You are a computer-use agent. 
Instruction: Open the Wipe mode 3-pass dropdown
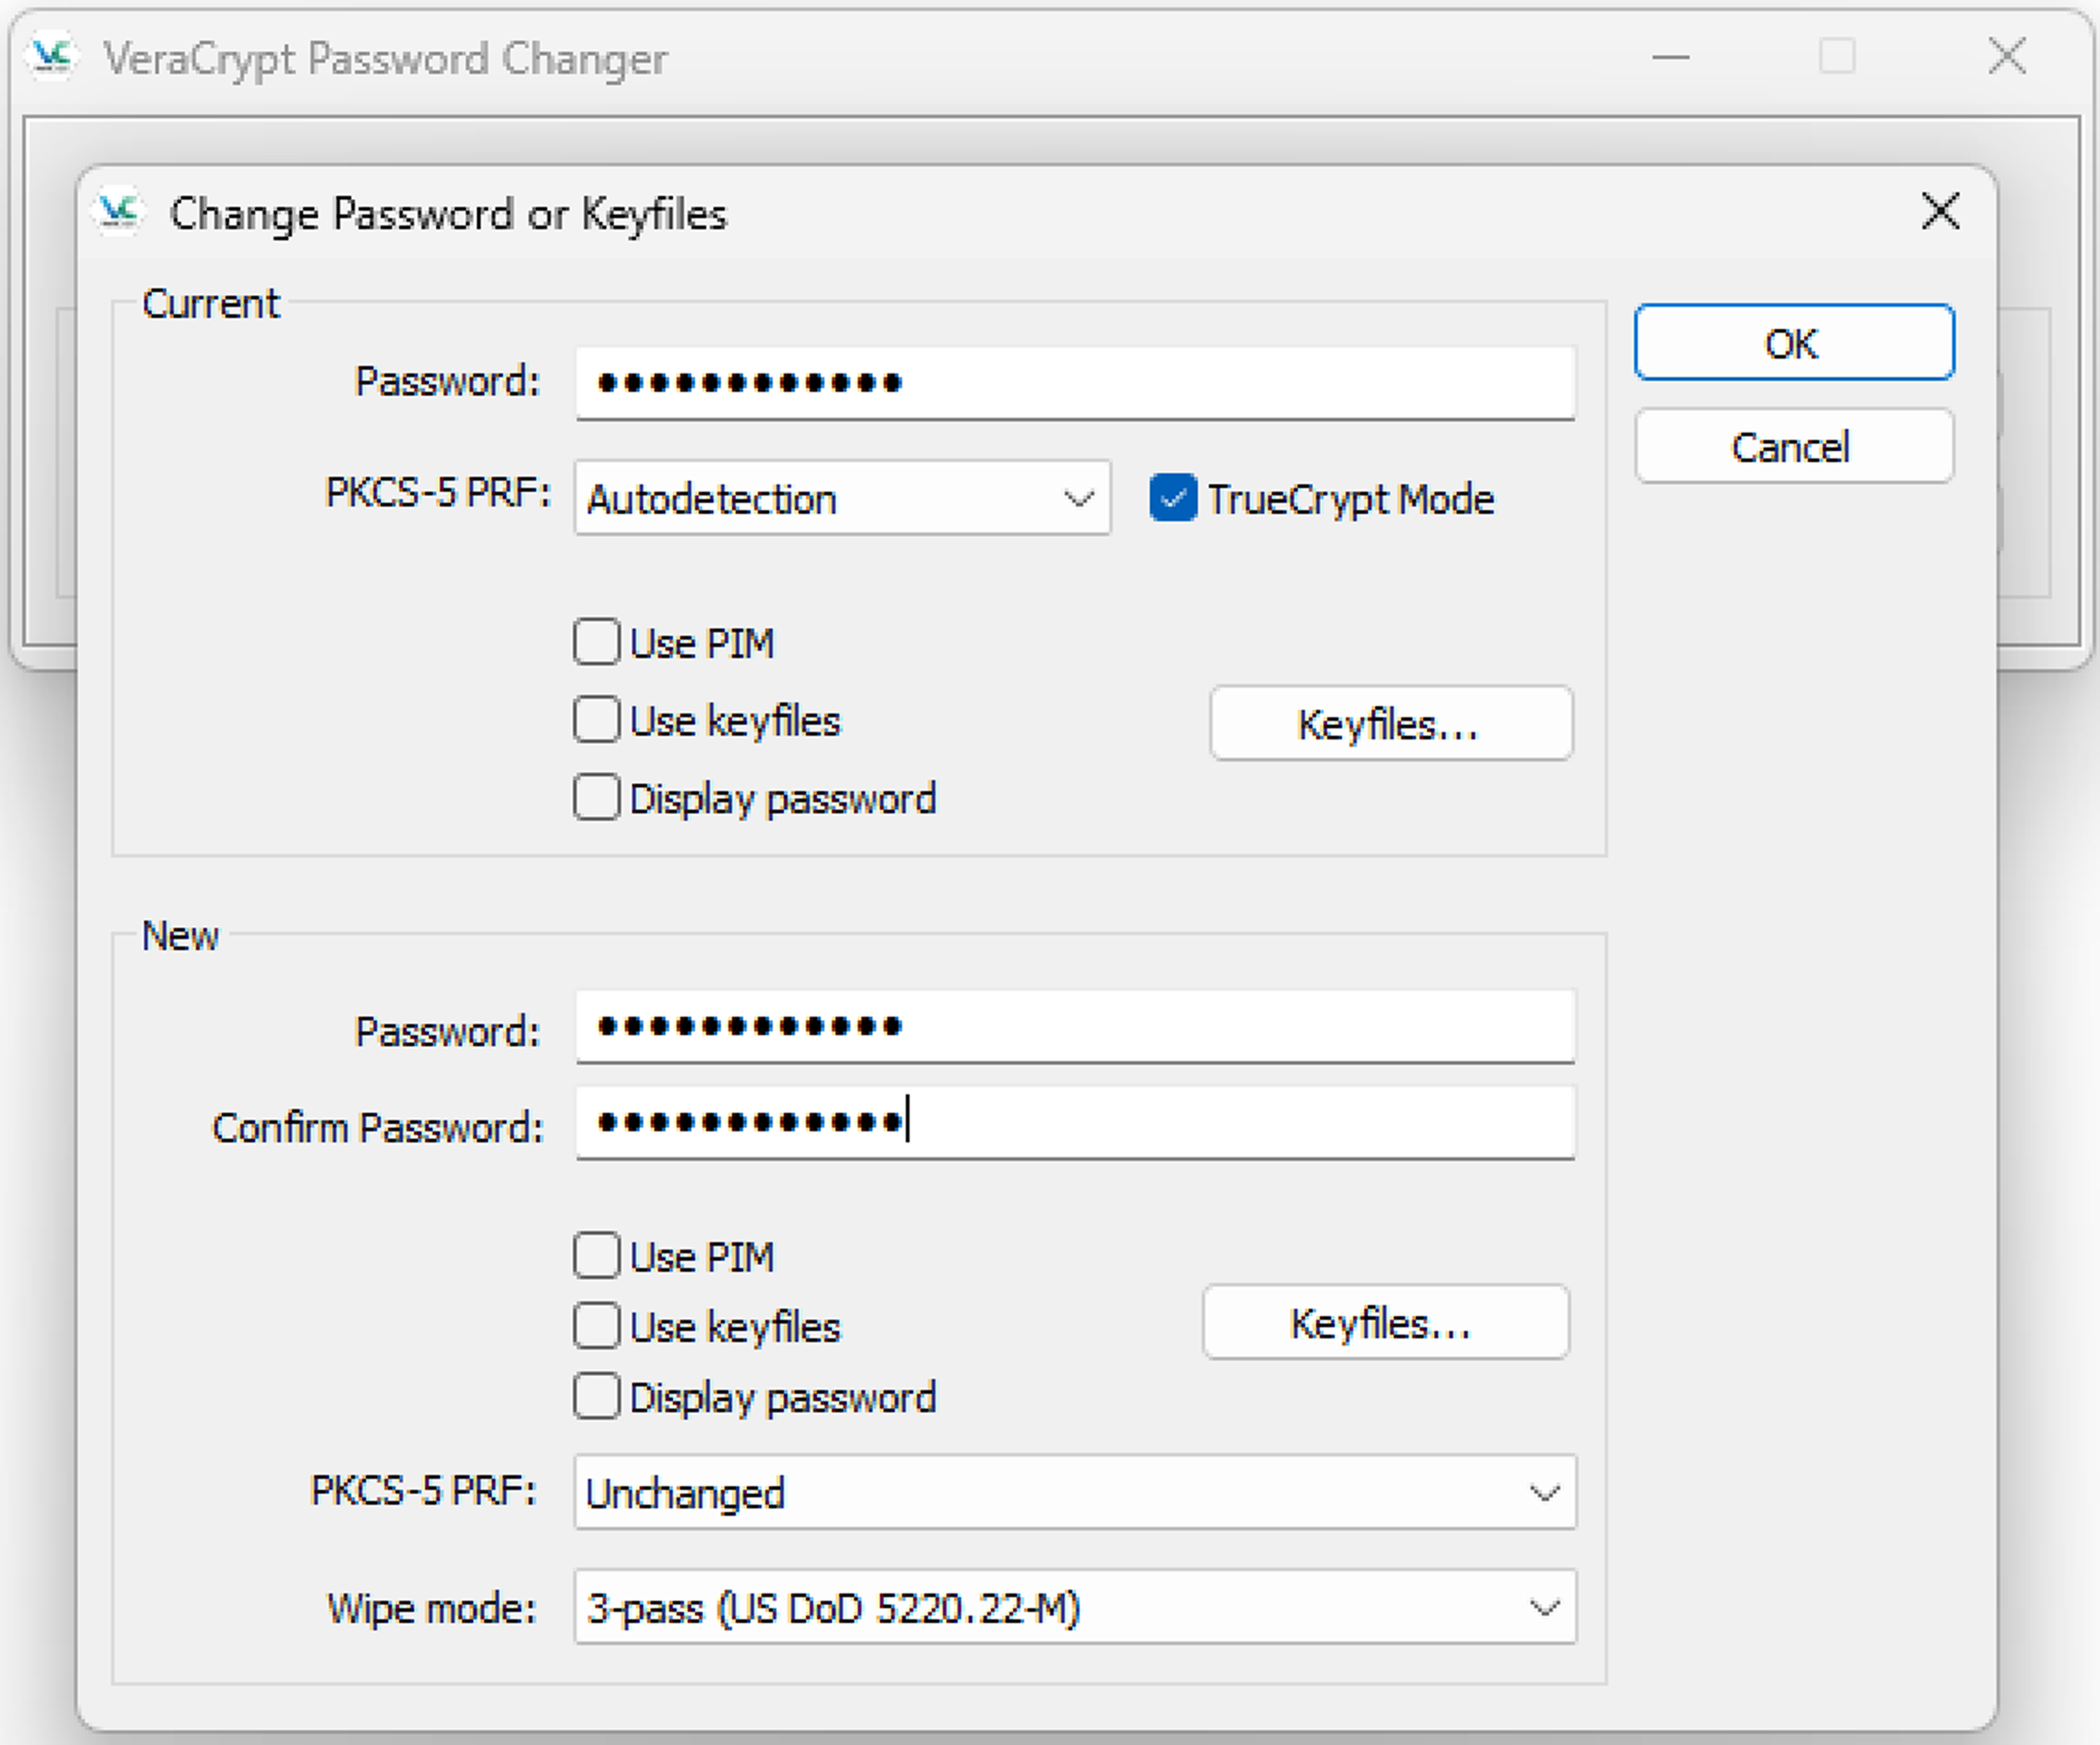[1074, 1608]
